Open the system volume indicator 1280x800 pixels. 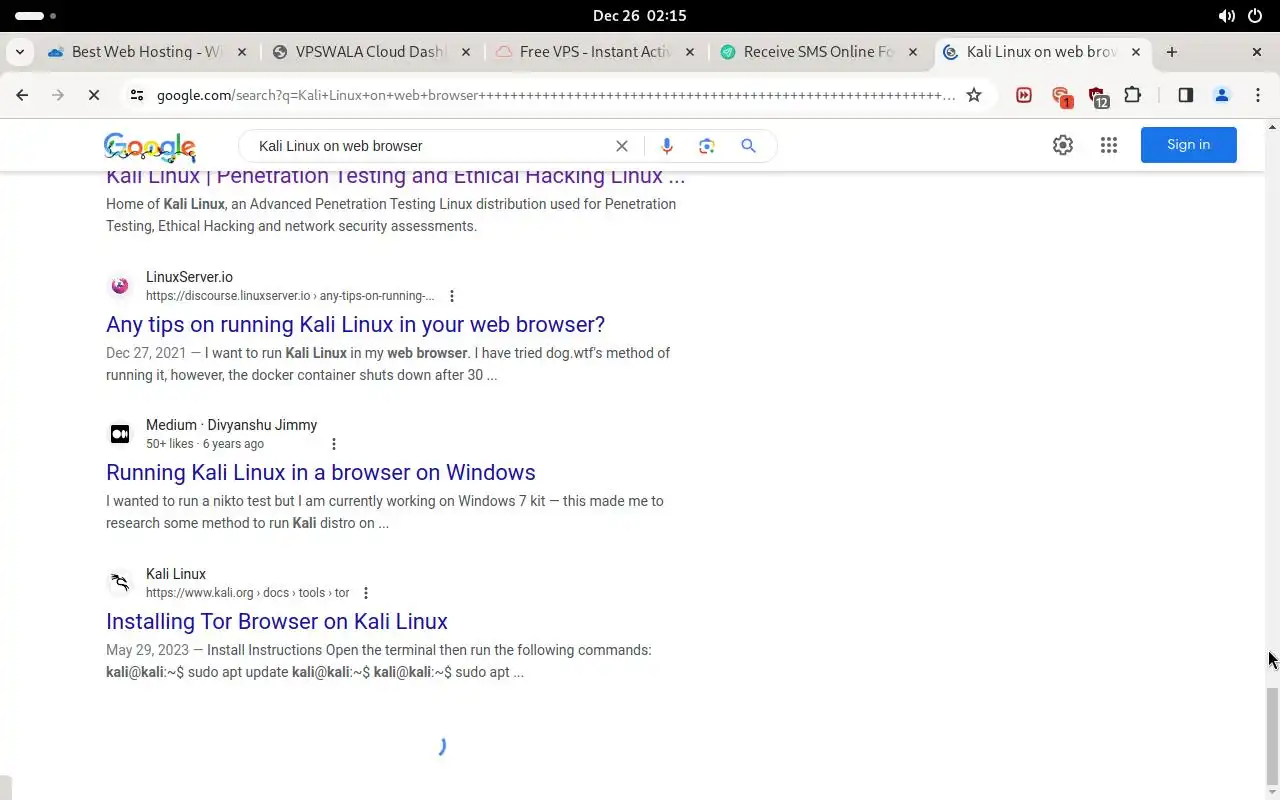pos(1226,16)
